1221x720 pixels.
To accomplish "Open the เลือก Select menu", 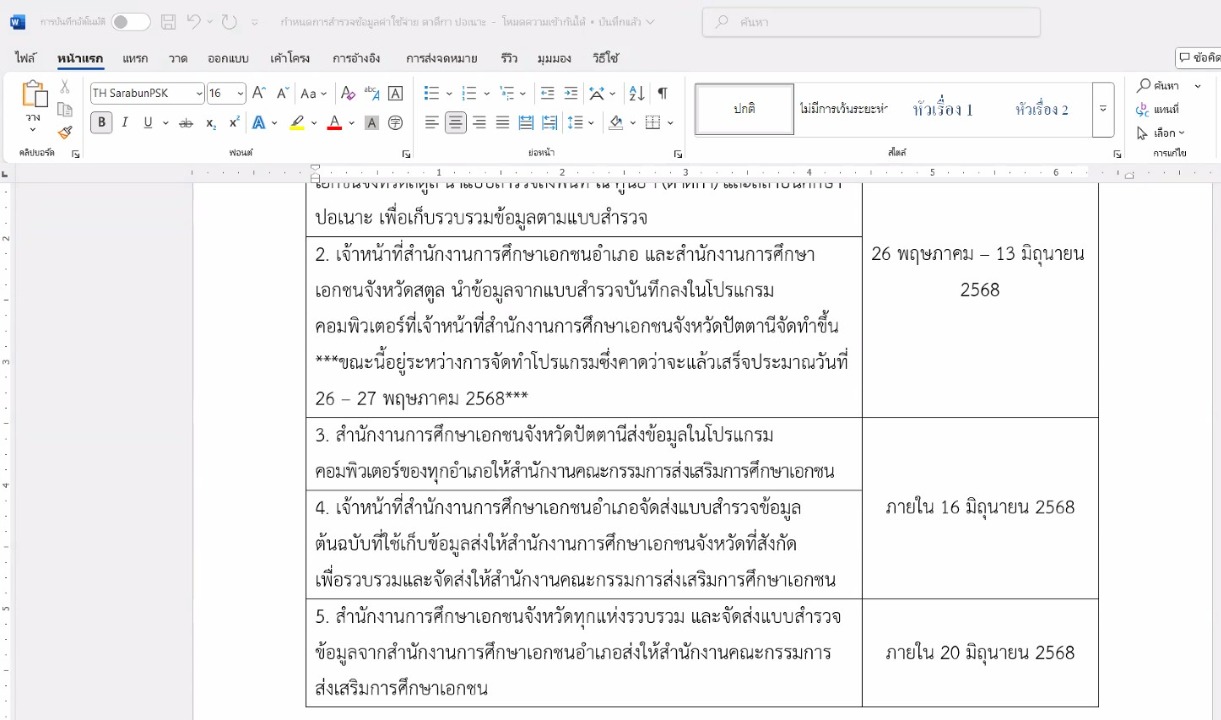I will point(1161,132).
